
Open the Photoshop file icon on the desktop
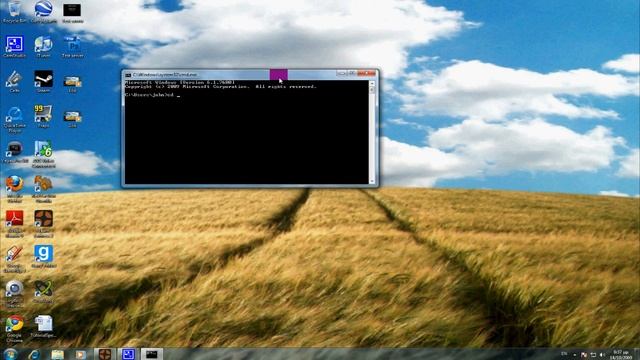[73, 46]
